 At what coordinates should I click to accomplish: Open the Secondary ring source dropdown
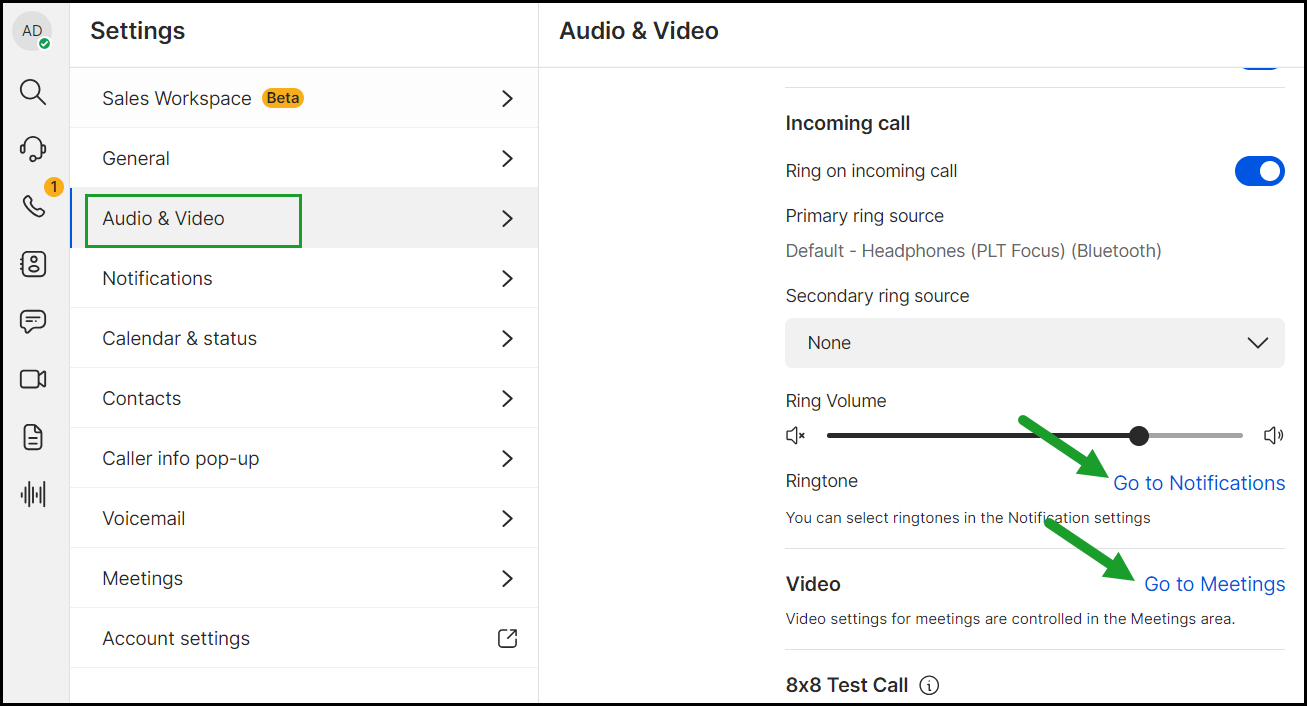point(1035,343)
